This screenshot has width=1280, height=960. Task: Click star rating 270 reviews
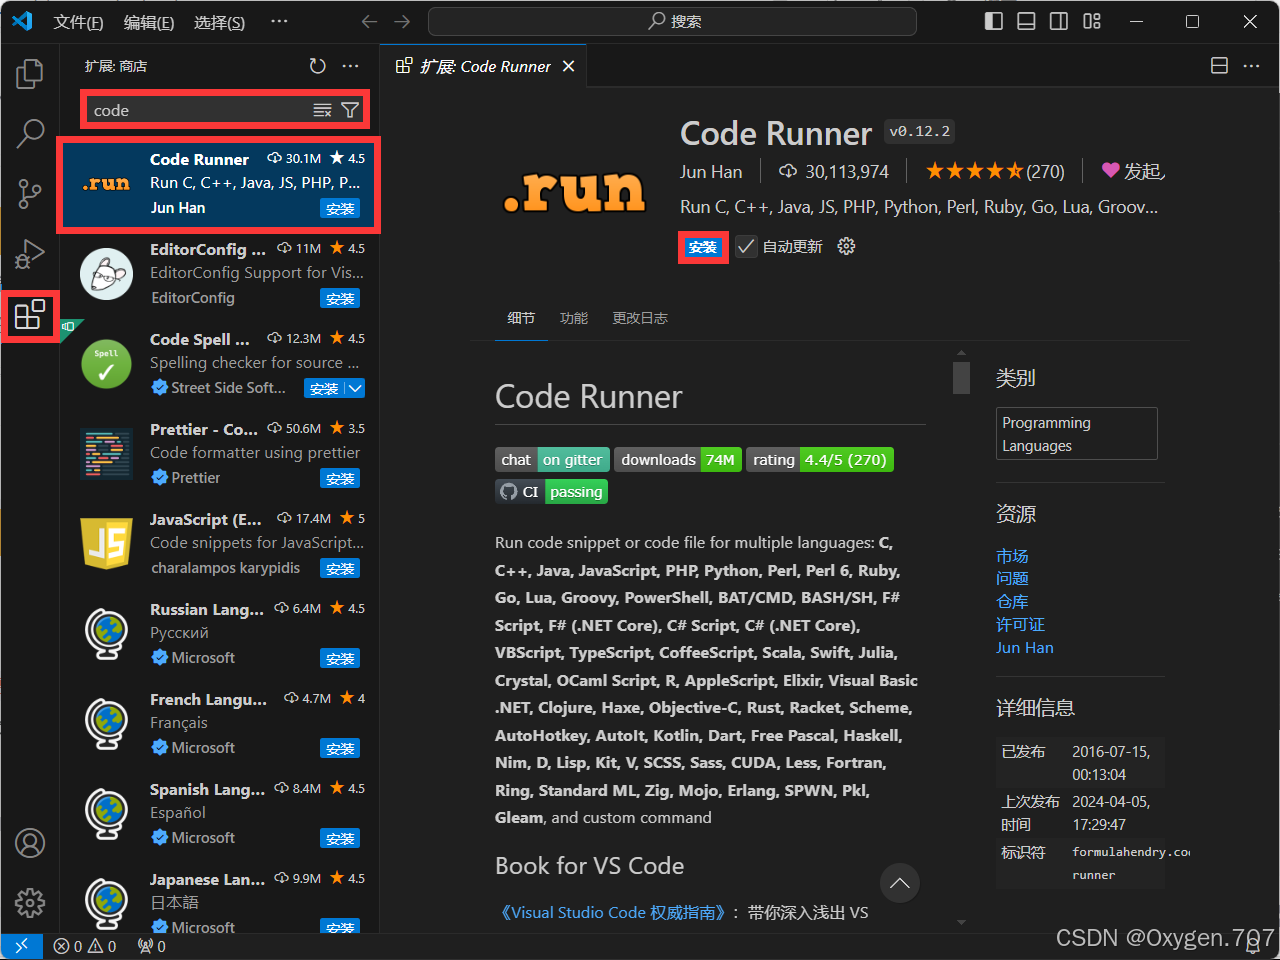(x=995, y=171)
